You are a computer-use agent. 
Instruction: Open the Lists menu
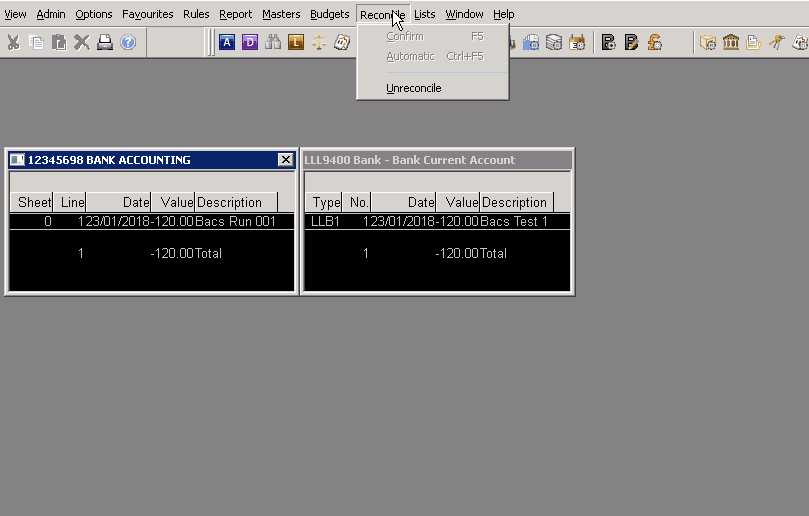click(424, 14)
